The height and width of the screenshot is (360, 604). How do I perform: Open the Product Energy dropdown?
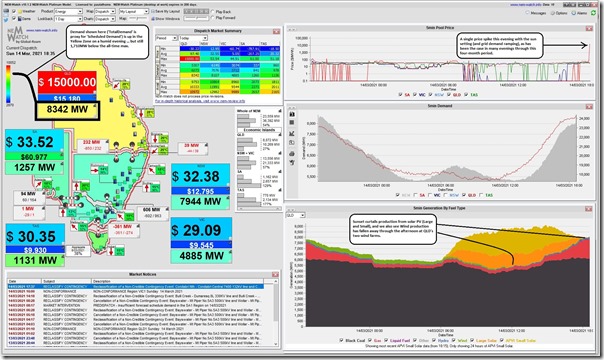tap(68, 12)
